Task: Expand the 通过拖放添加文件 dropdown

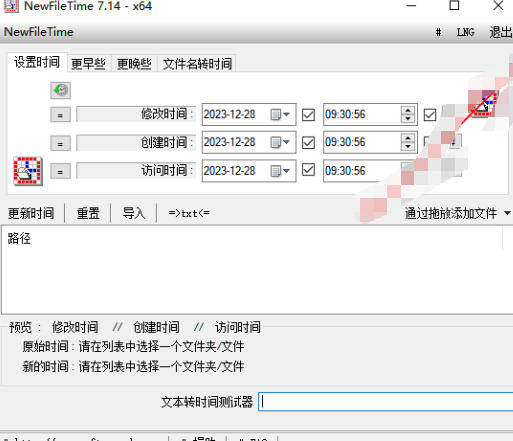Action: pyautogui.click(x=507, y=213)
